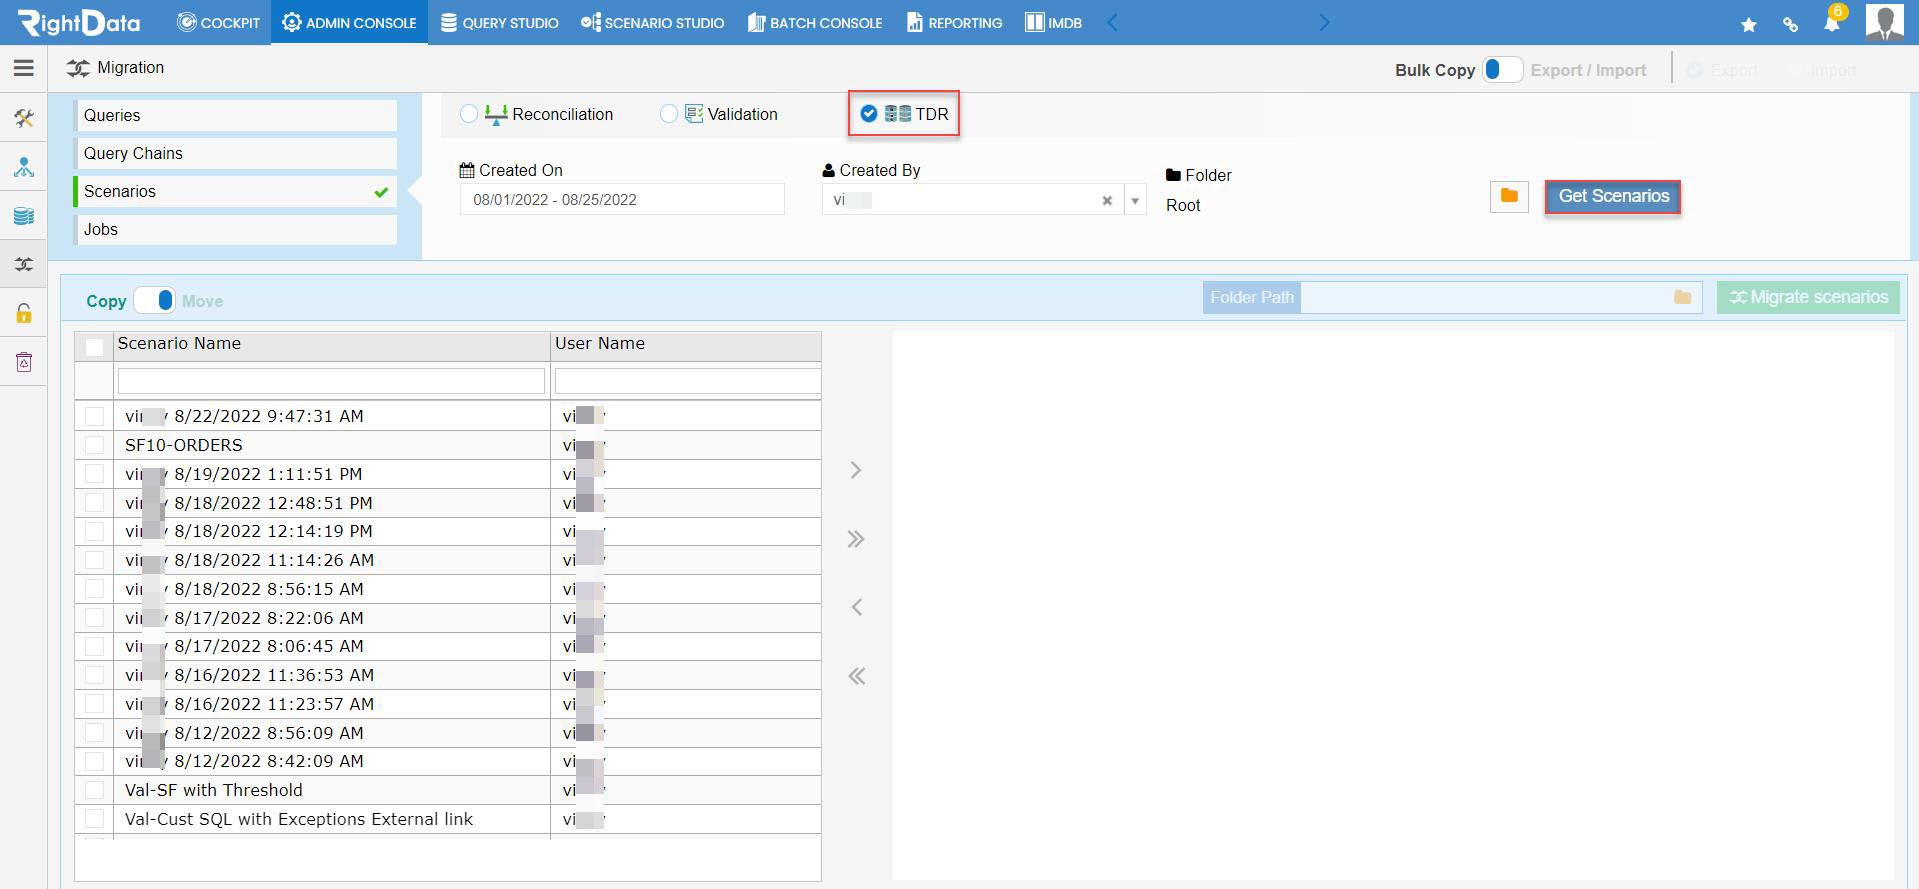Check the SF10-ORDERS row checkbox
The width and height of the screenshot is (1919, 889).
pyautogui.click(x=95, y=445)
